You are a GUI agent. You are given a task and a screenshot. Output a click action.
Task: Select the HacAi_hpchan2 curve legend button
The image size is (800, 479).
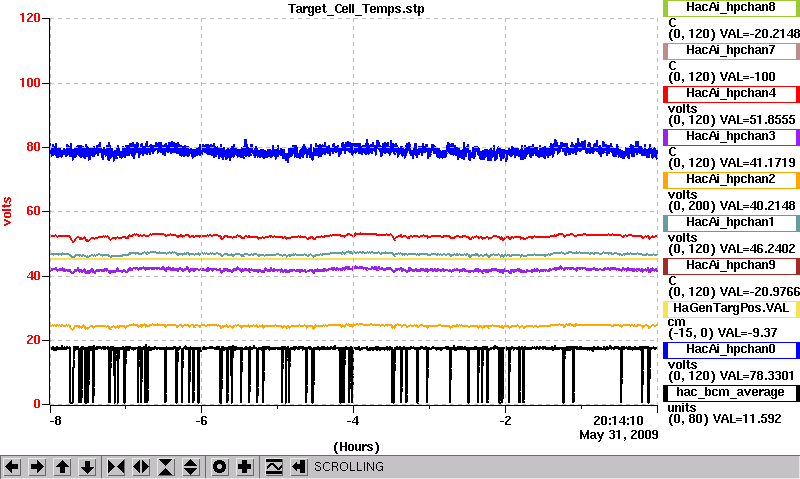pyautogui.click(x=731, y=180)
